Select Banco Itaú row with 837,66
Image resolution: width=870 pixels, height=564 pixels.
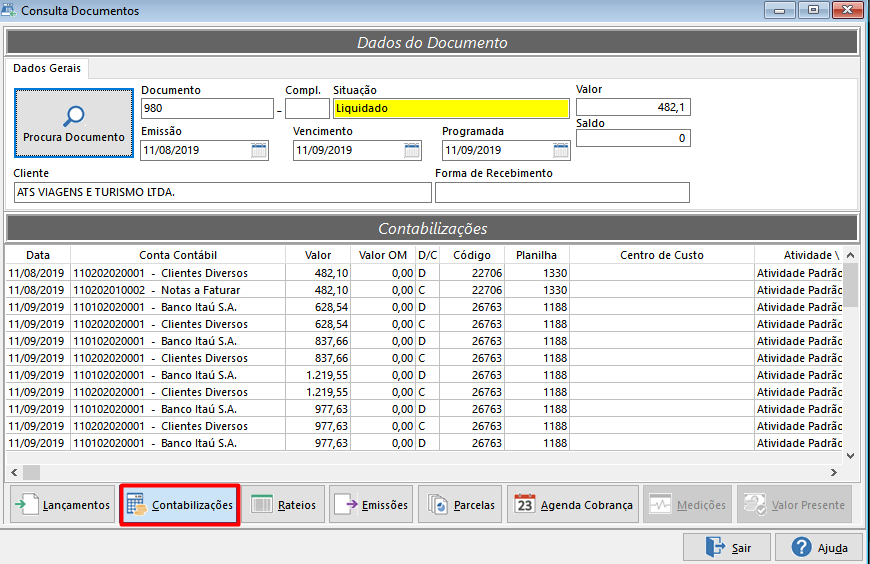click(424, 341)
